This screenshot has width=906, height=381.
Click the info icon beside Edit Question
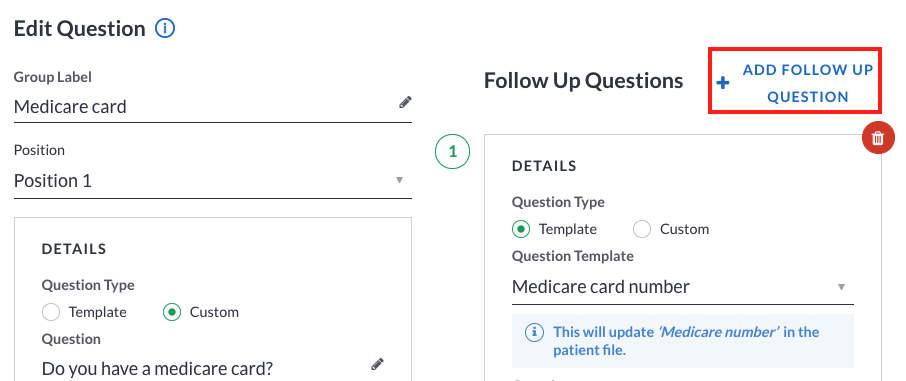click(x=165, y=28)
